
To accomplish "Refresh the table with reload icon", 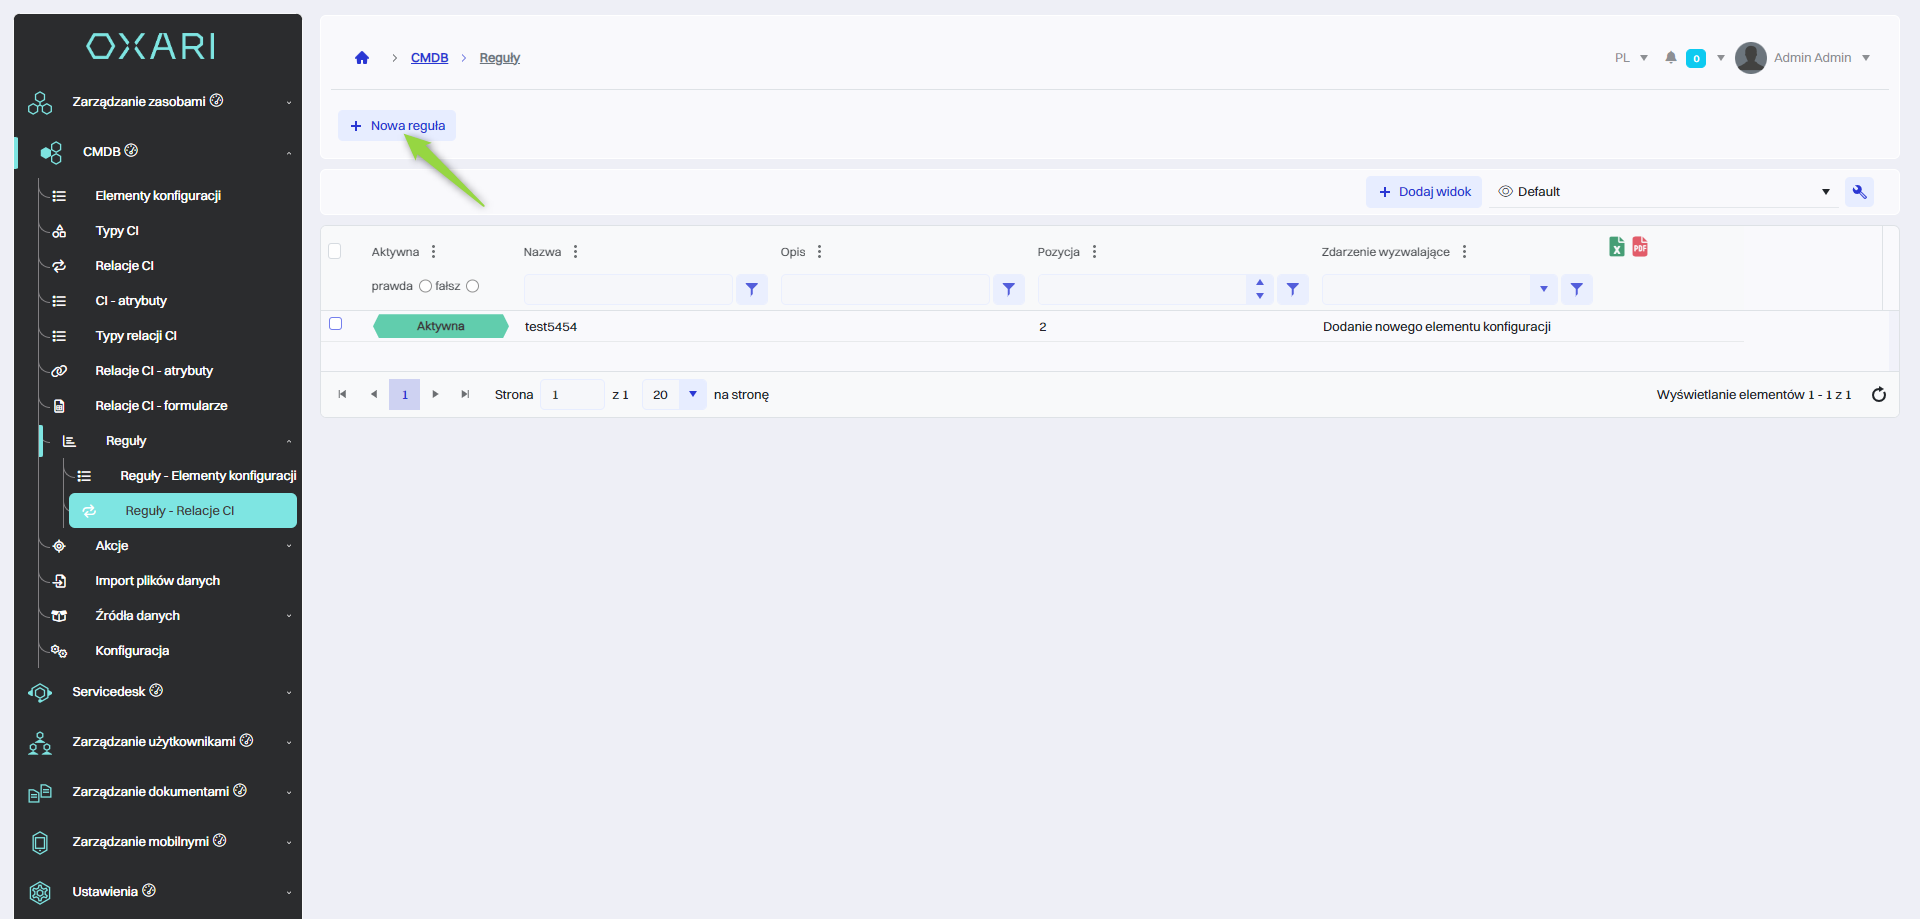I will point(1878,395).
